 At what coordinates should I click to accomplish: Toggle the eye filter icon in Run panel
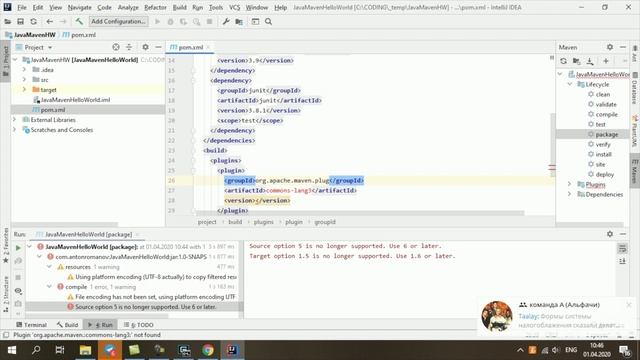[x=18, y=291]
